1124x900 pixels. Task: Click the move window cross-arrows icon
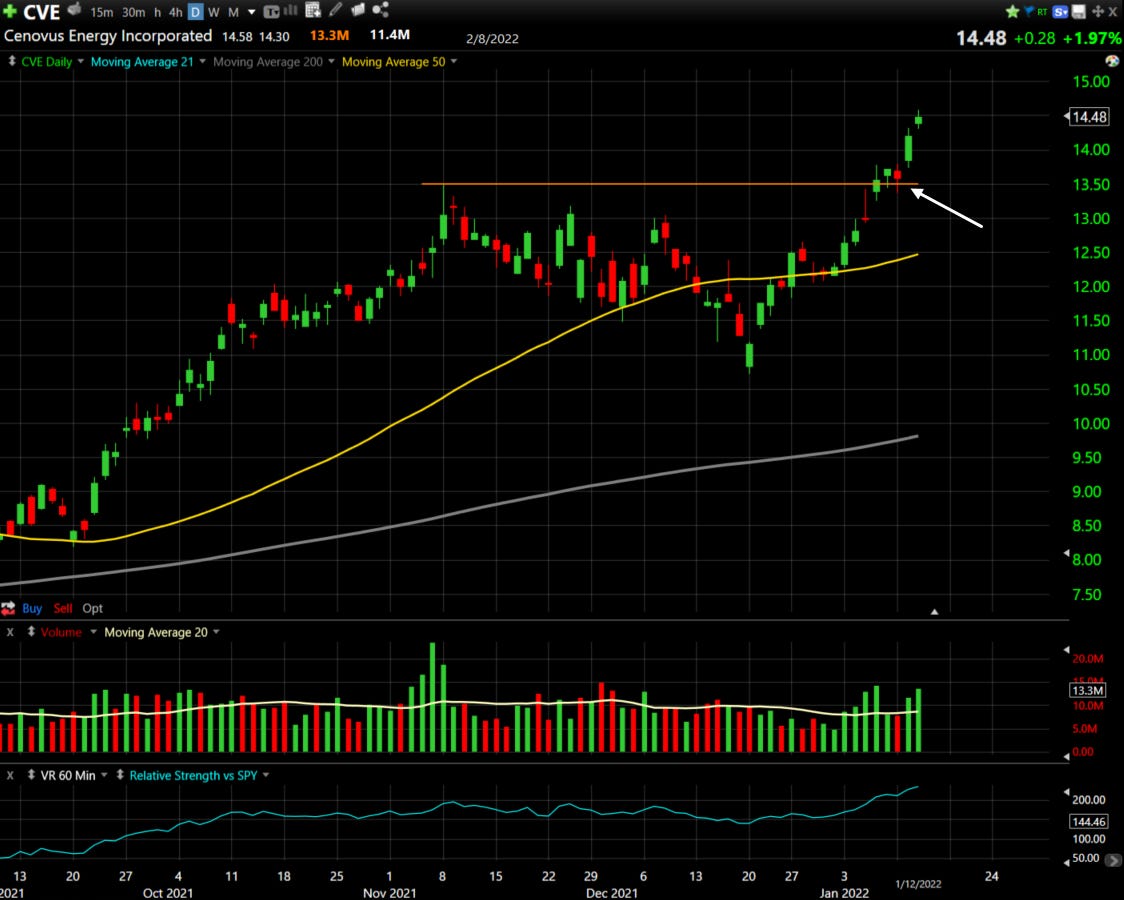pos(1097,11)
